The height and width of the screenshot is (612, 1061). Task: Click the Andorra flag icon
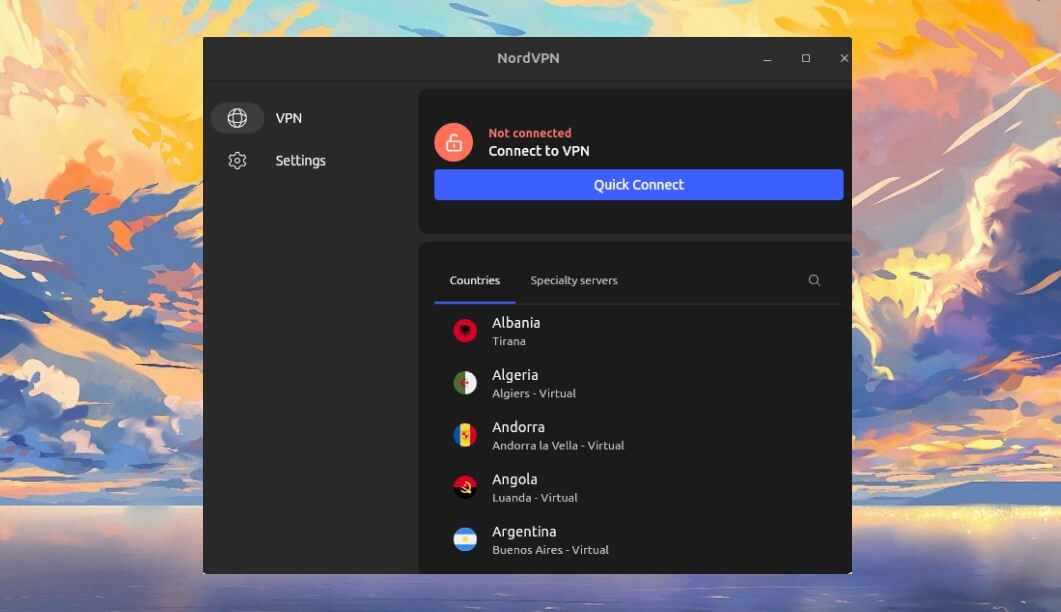coord(465,435)
